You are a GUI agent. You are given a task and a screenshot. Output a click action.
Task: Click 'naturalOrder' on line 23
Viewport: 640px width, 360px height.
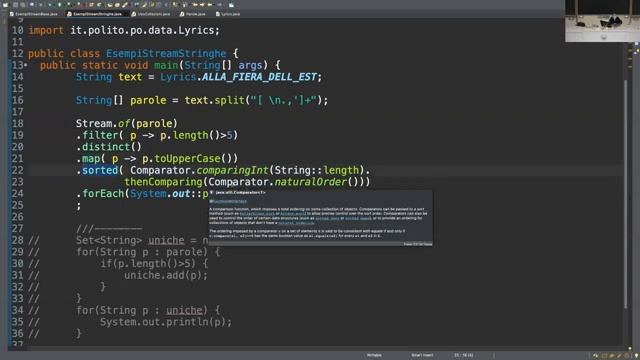[x=311, y=182]
